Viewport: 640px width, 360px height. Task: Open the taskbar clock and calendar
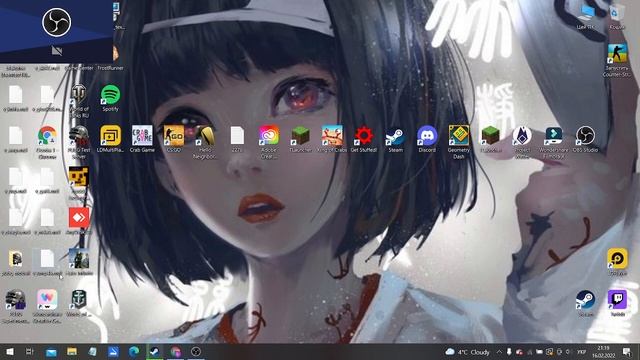pos(603,351)
